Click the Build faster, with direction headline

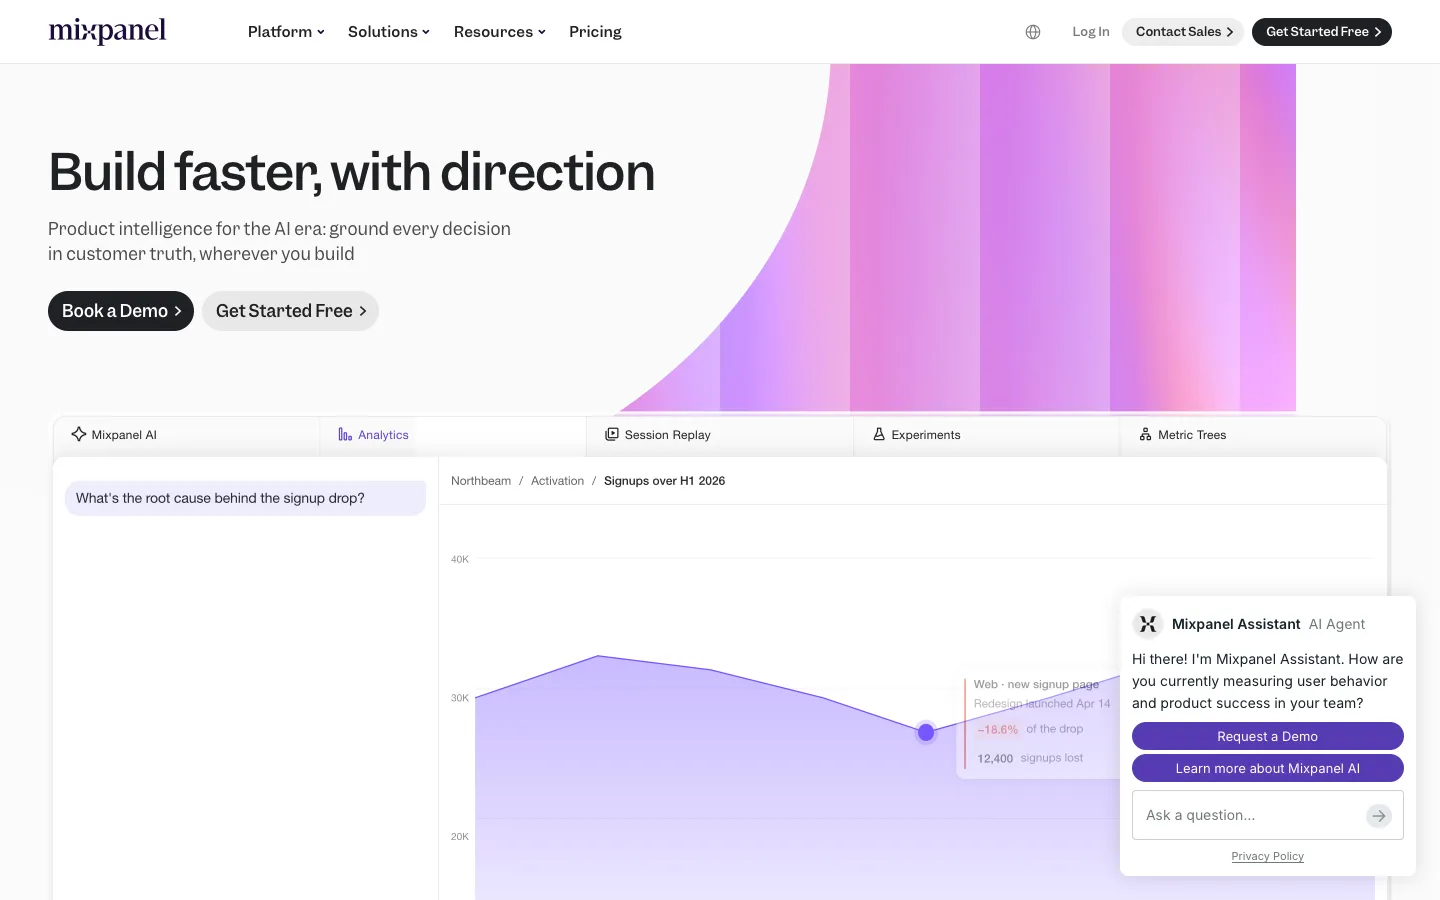pos(352,172)
